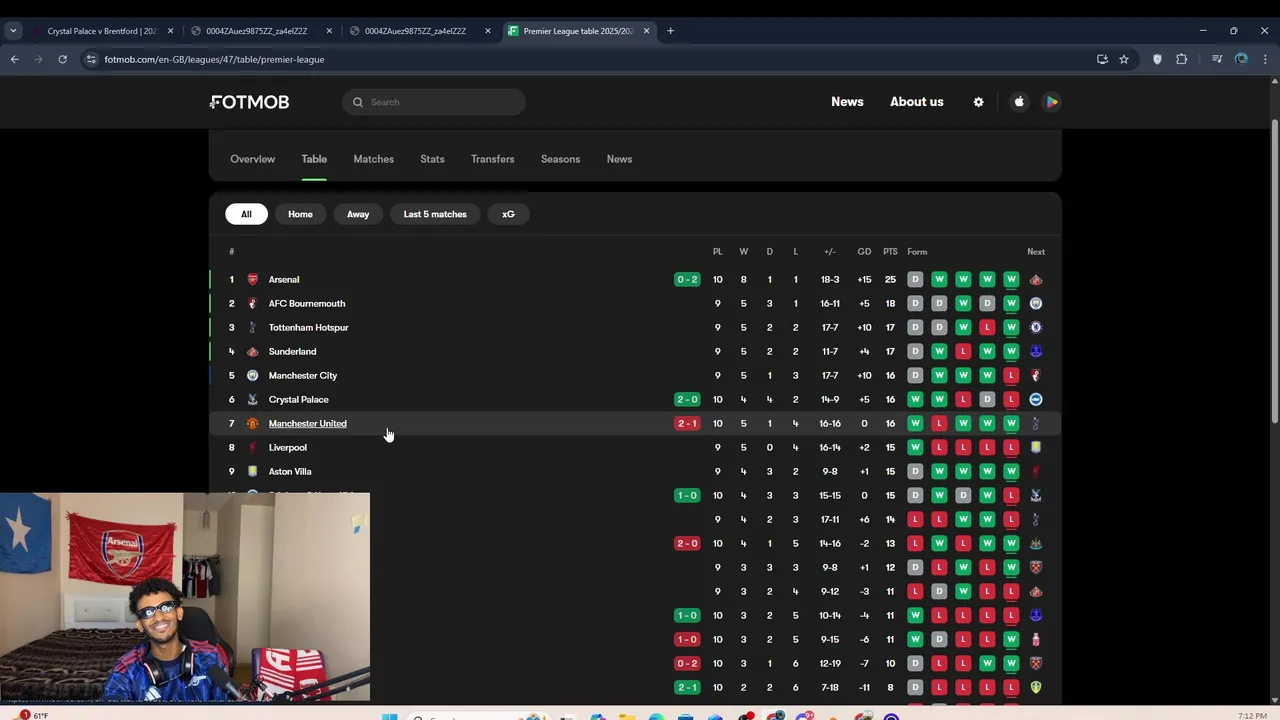Switch to the Matches tab
1280x720 pixels.
coord(373,159)
